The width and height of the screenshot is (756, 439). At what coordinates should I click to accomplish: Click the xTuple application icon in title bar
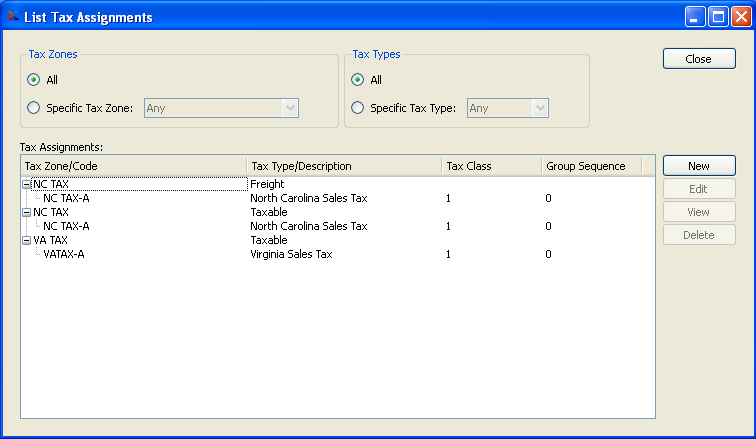pos(13,16)
